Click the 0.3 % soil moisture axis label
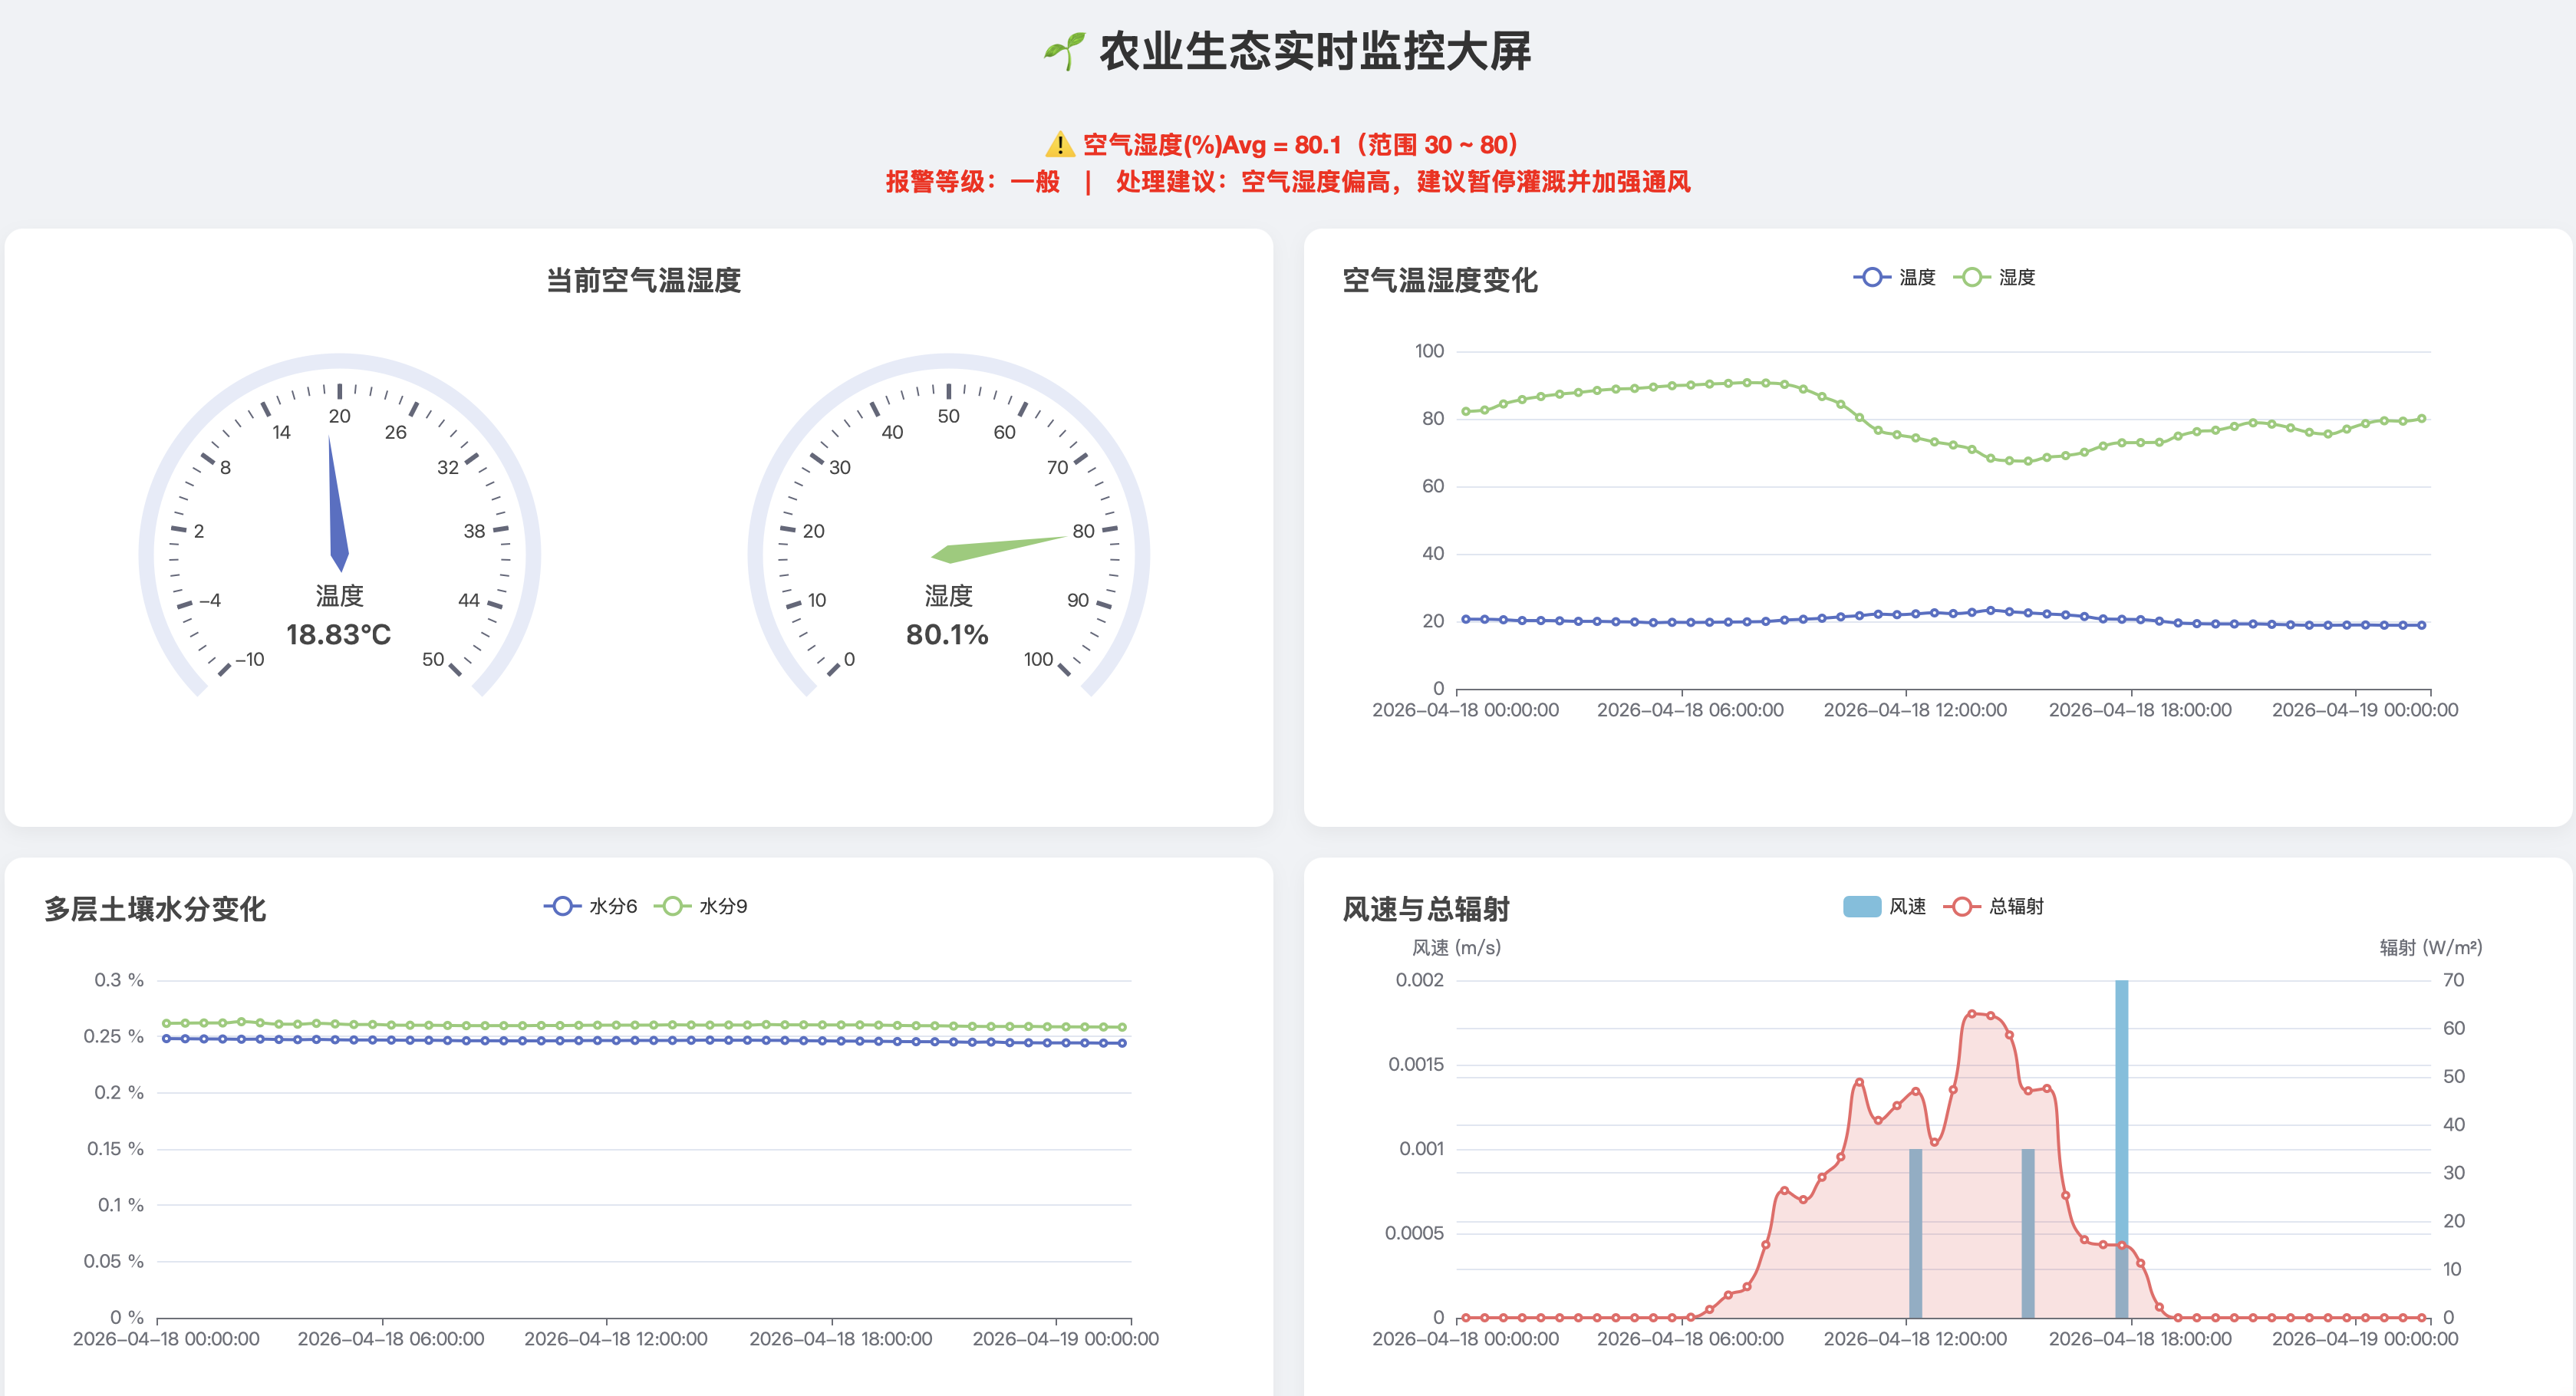 click(x=119, y=980)
